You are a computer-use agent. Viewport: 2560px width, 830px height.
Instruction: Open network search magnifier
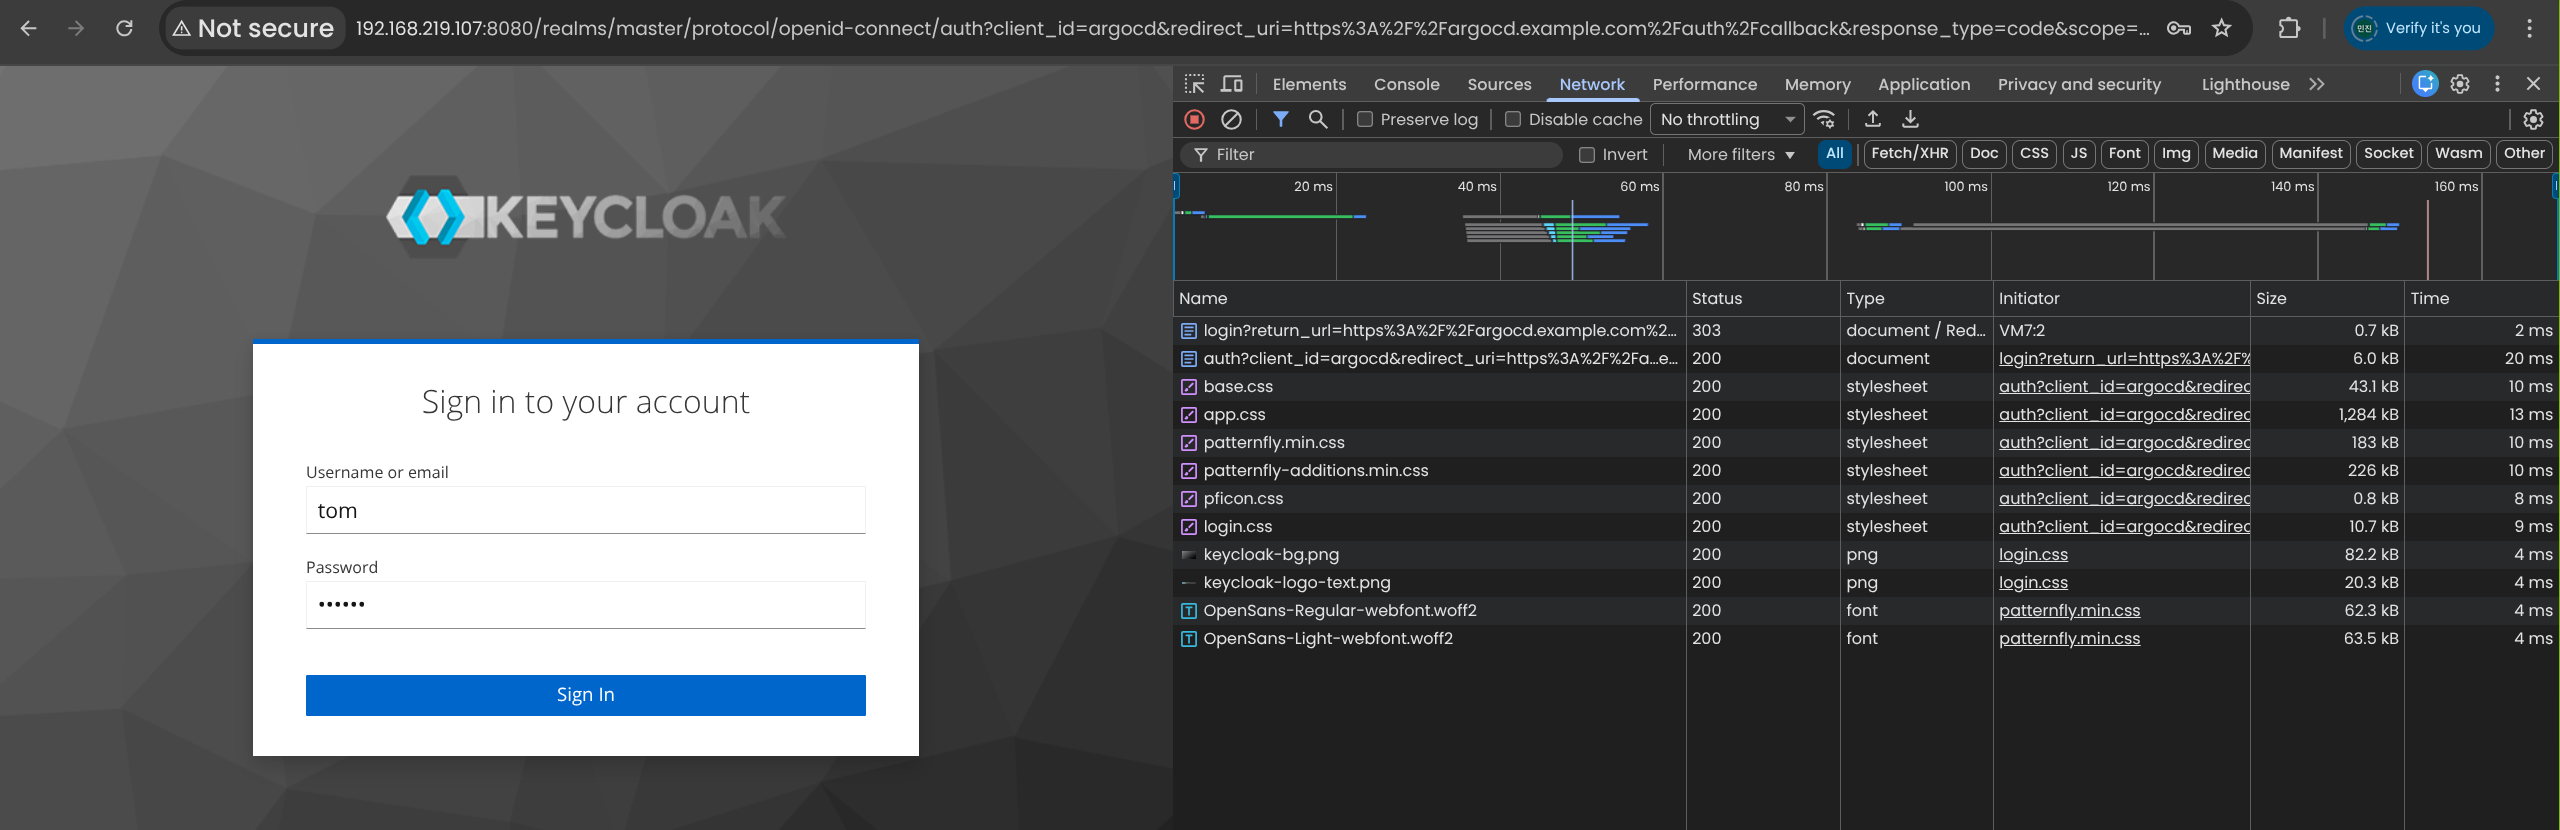[1318, 119]
